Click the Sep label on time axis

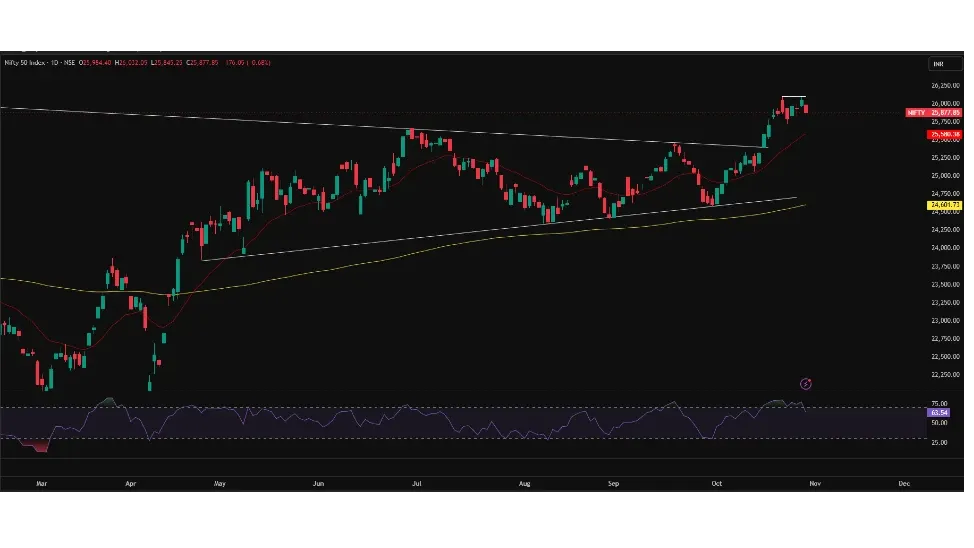(613, 483)
